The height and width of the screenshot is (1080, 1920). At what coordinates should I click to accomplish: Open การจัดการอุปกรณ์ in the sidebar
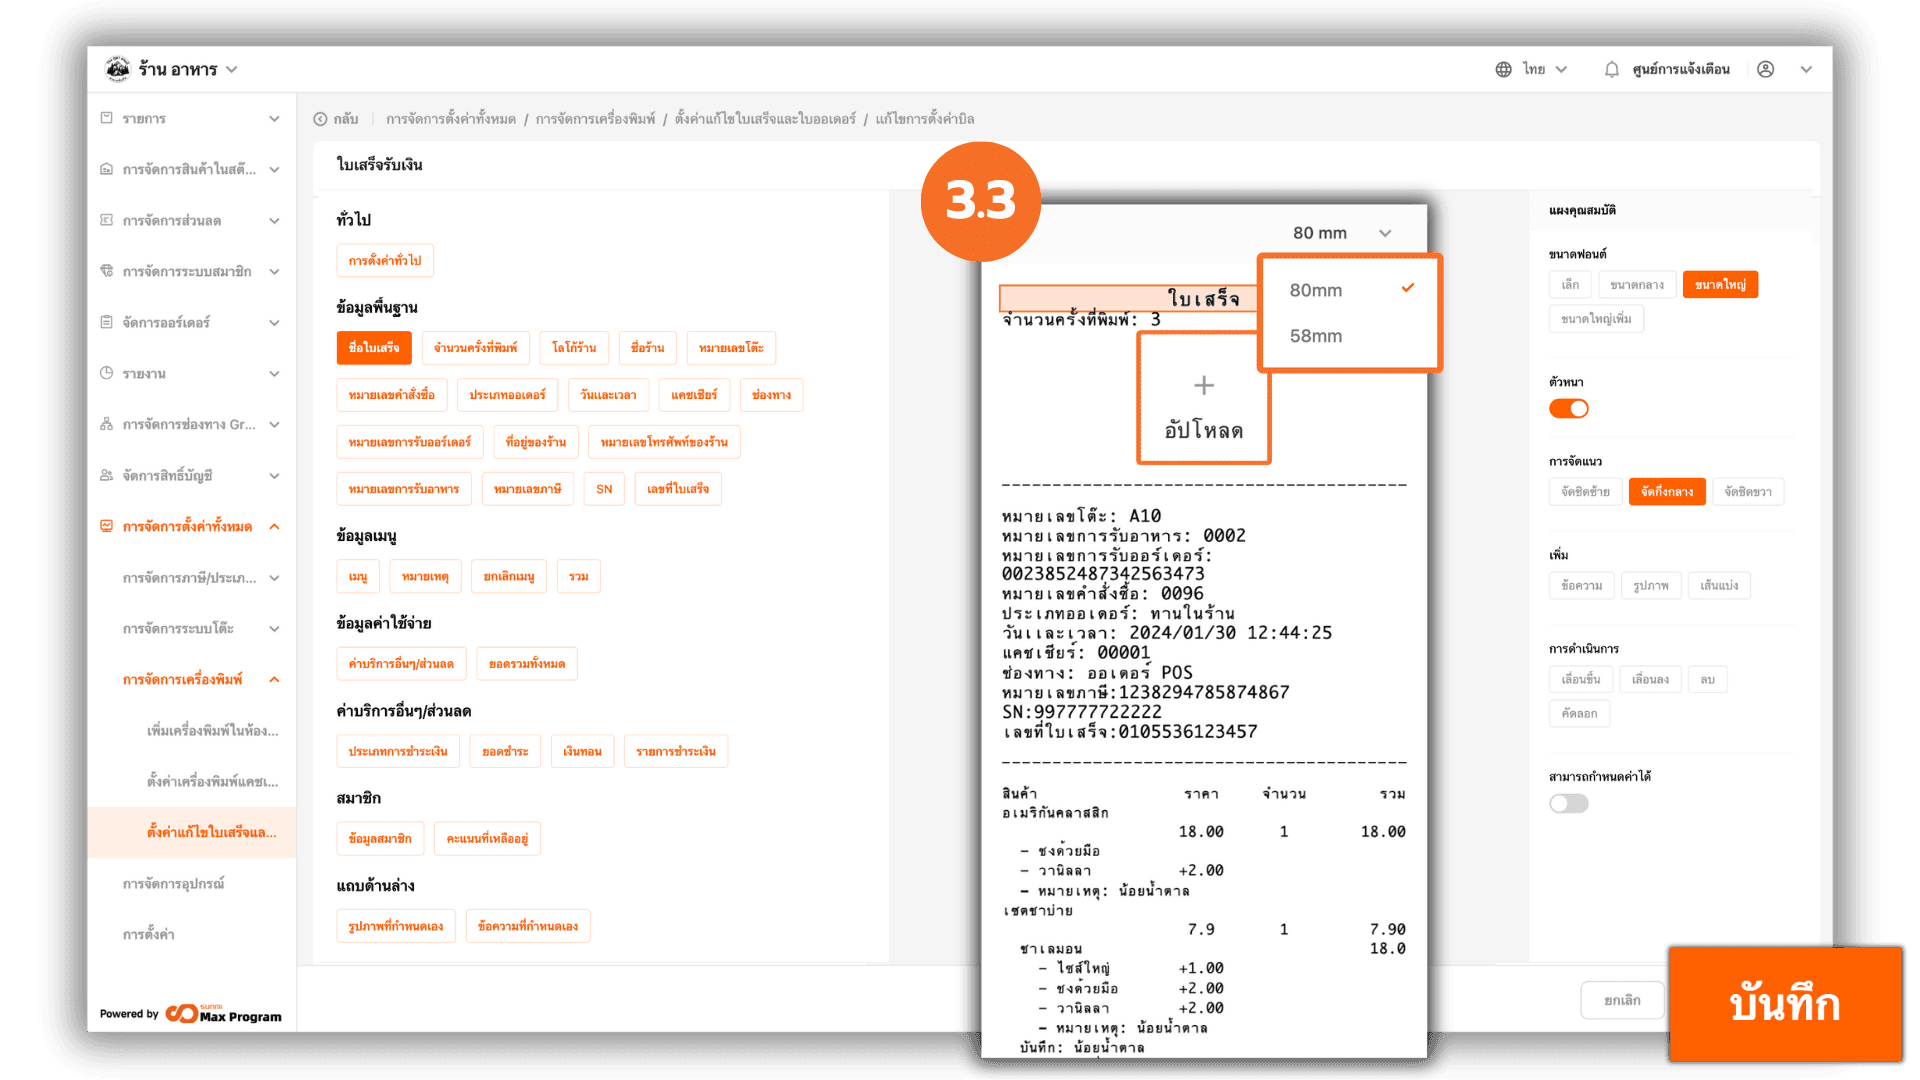click(173, 884)
